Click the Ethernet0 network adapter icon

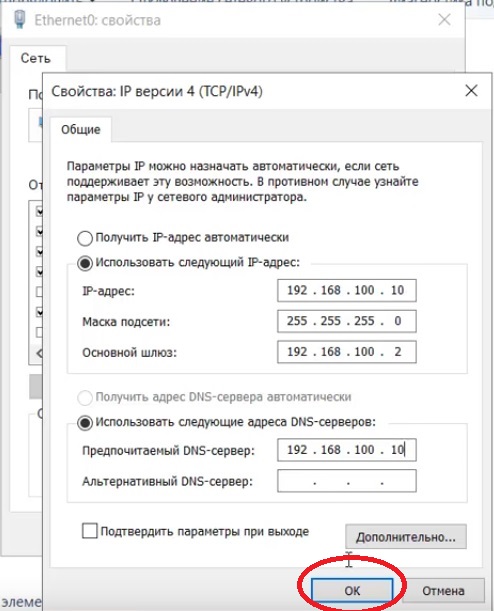pos(20,19)
